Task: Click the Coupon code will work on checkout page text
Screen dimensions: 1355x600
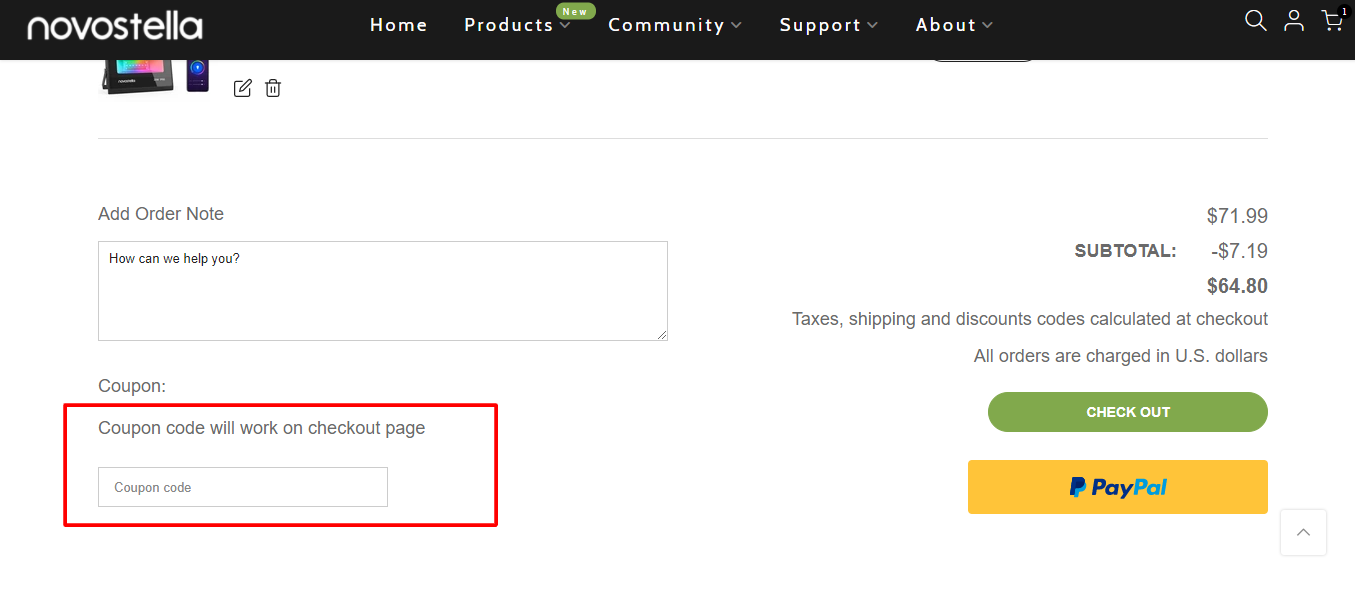Action: pyautogui.click(x=262, y=428)
